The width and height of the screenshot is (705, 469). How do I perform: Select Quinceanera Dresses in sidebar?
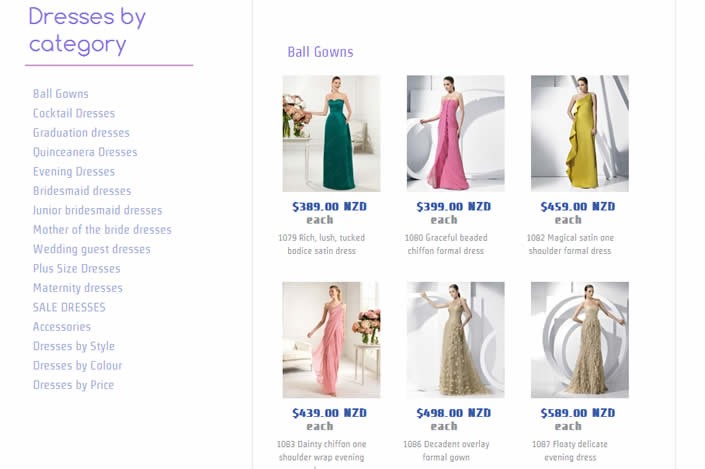[85, 152]
